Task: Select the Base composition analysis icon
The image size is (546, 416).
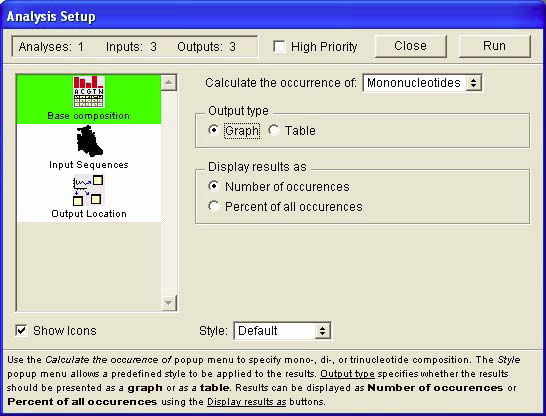Action: (x=89, y=92)
